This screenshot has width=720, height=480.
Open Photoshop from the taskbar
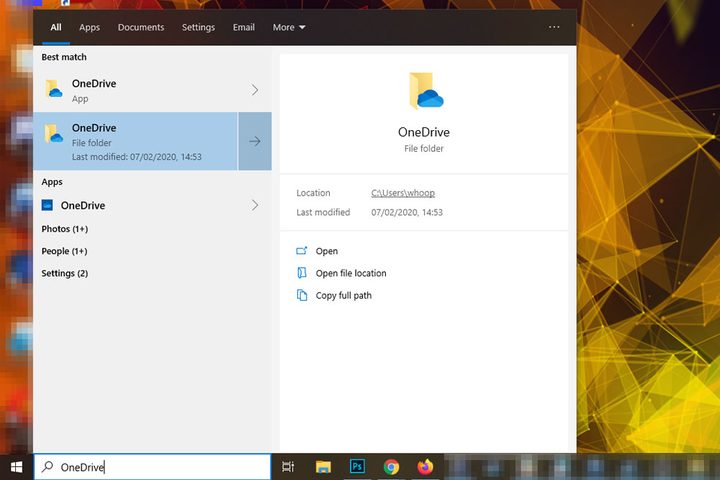[357, 467]
